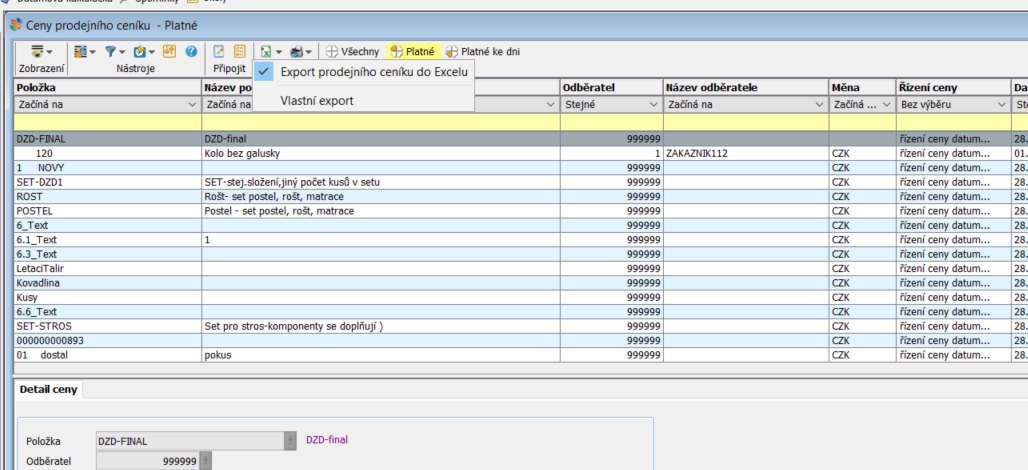Switch to the Detail ceny tab

[49, 389]
